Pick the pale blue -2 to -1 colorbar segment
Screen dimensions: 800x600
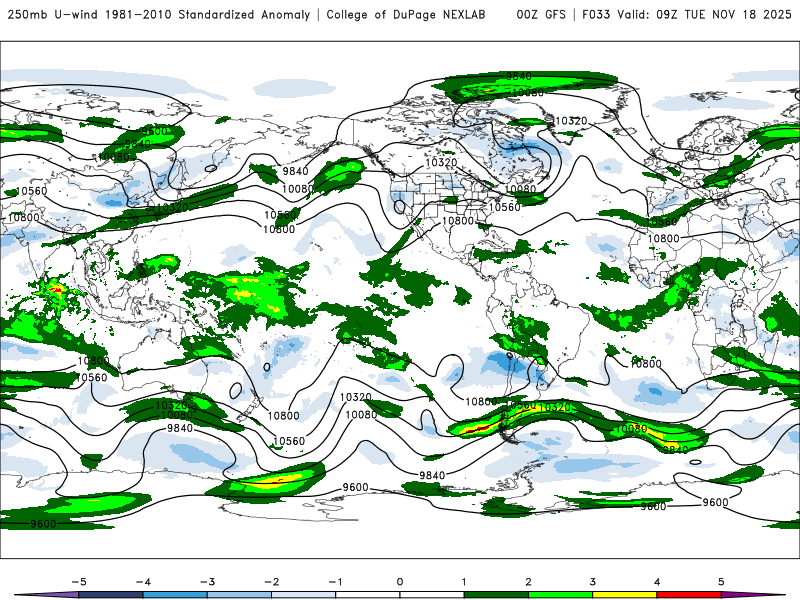coord(304,595)
